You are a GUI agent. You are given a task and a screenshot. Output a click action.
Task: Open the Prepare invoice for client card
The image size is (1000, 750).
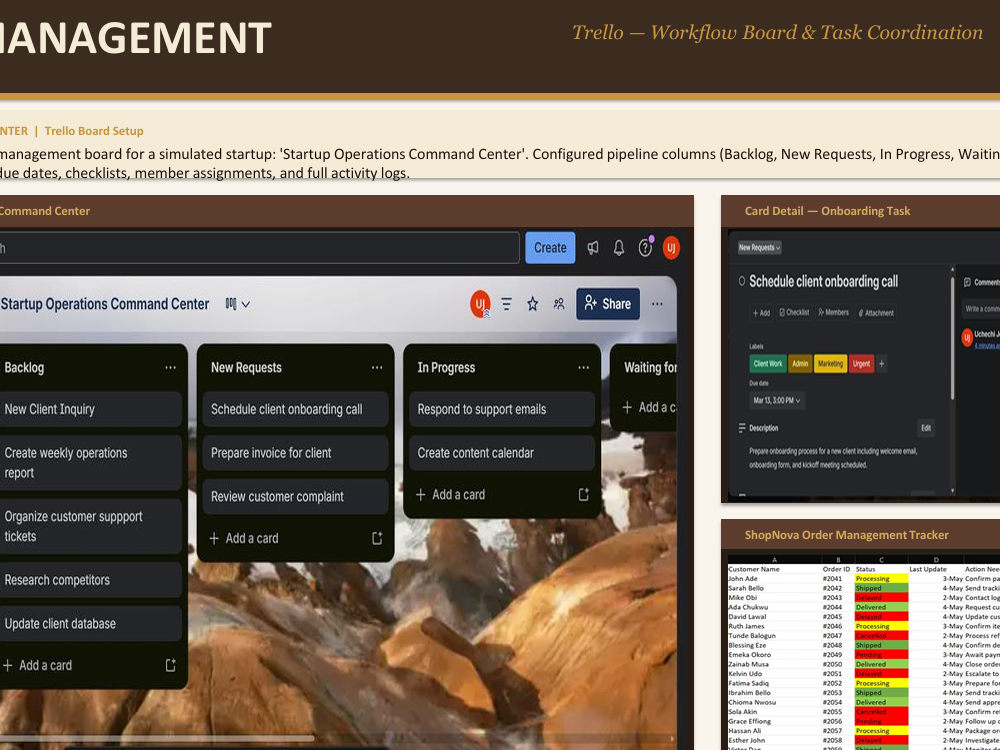(295, 453)
